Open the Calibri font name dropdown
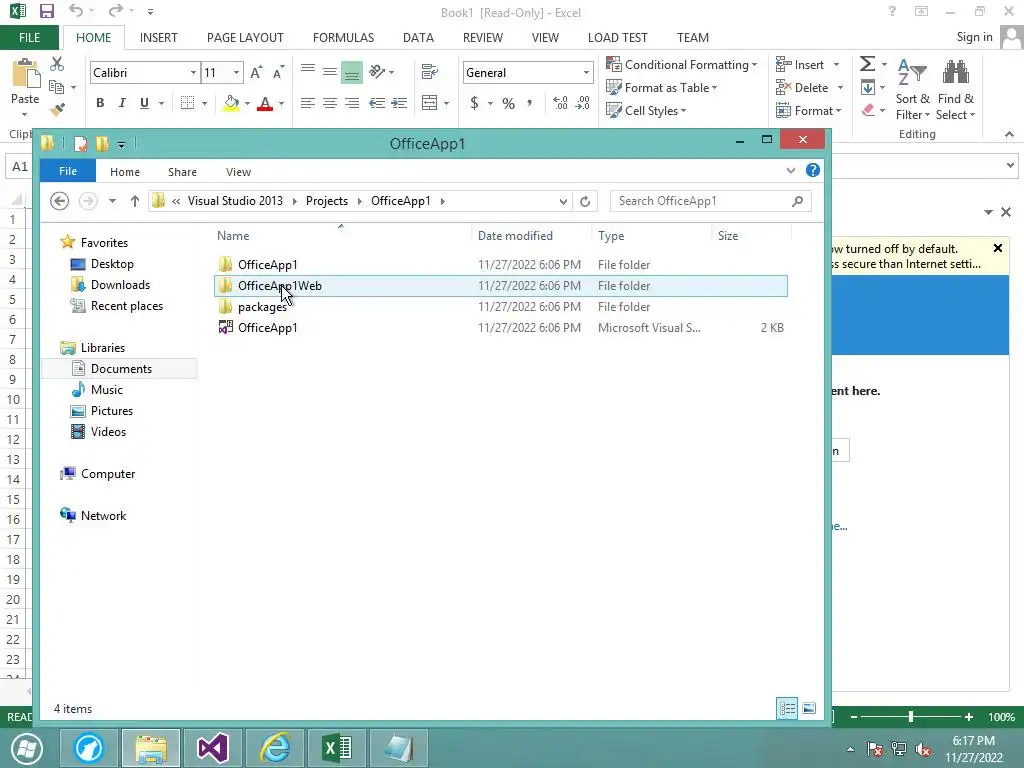1024x768 pixels. coord(193,72)
